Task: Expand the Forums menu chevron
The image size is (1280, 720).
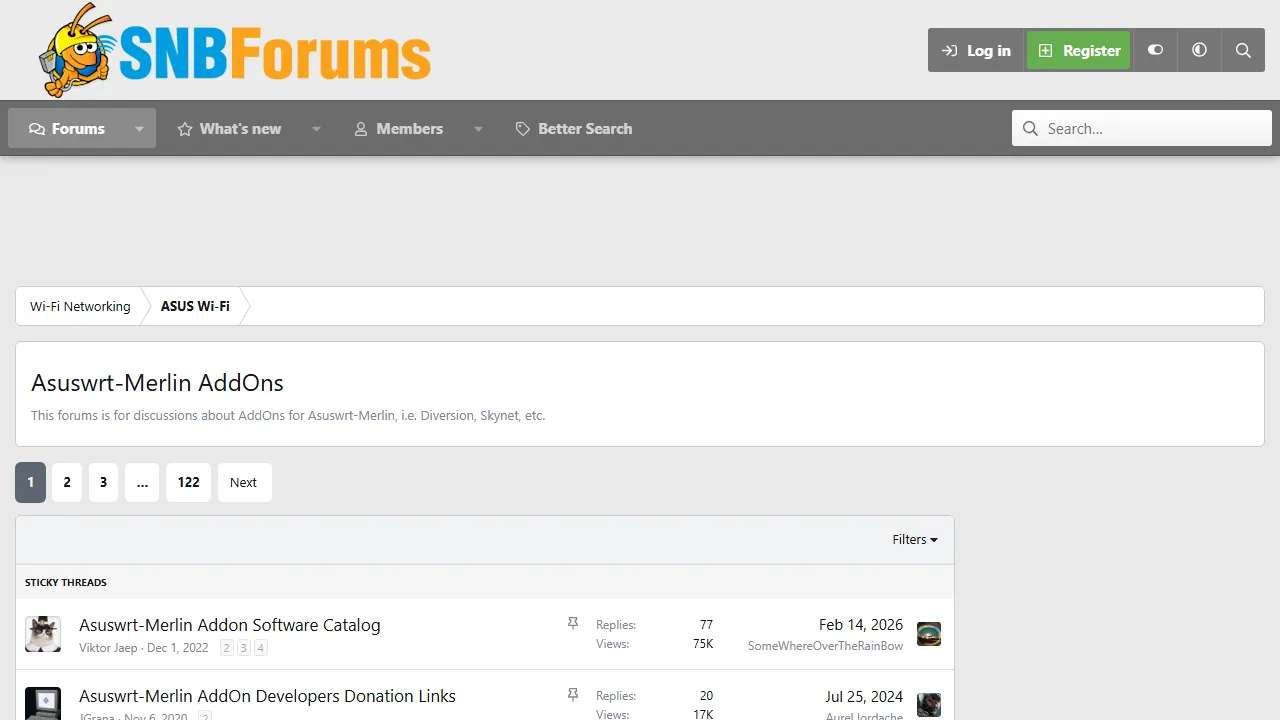Action: coord(139,128)
